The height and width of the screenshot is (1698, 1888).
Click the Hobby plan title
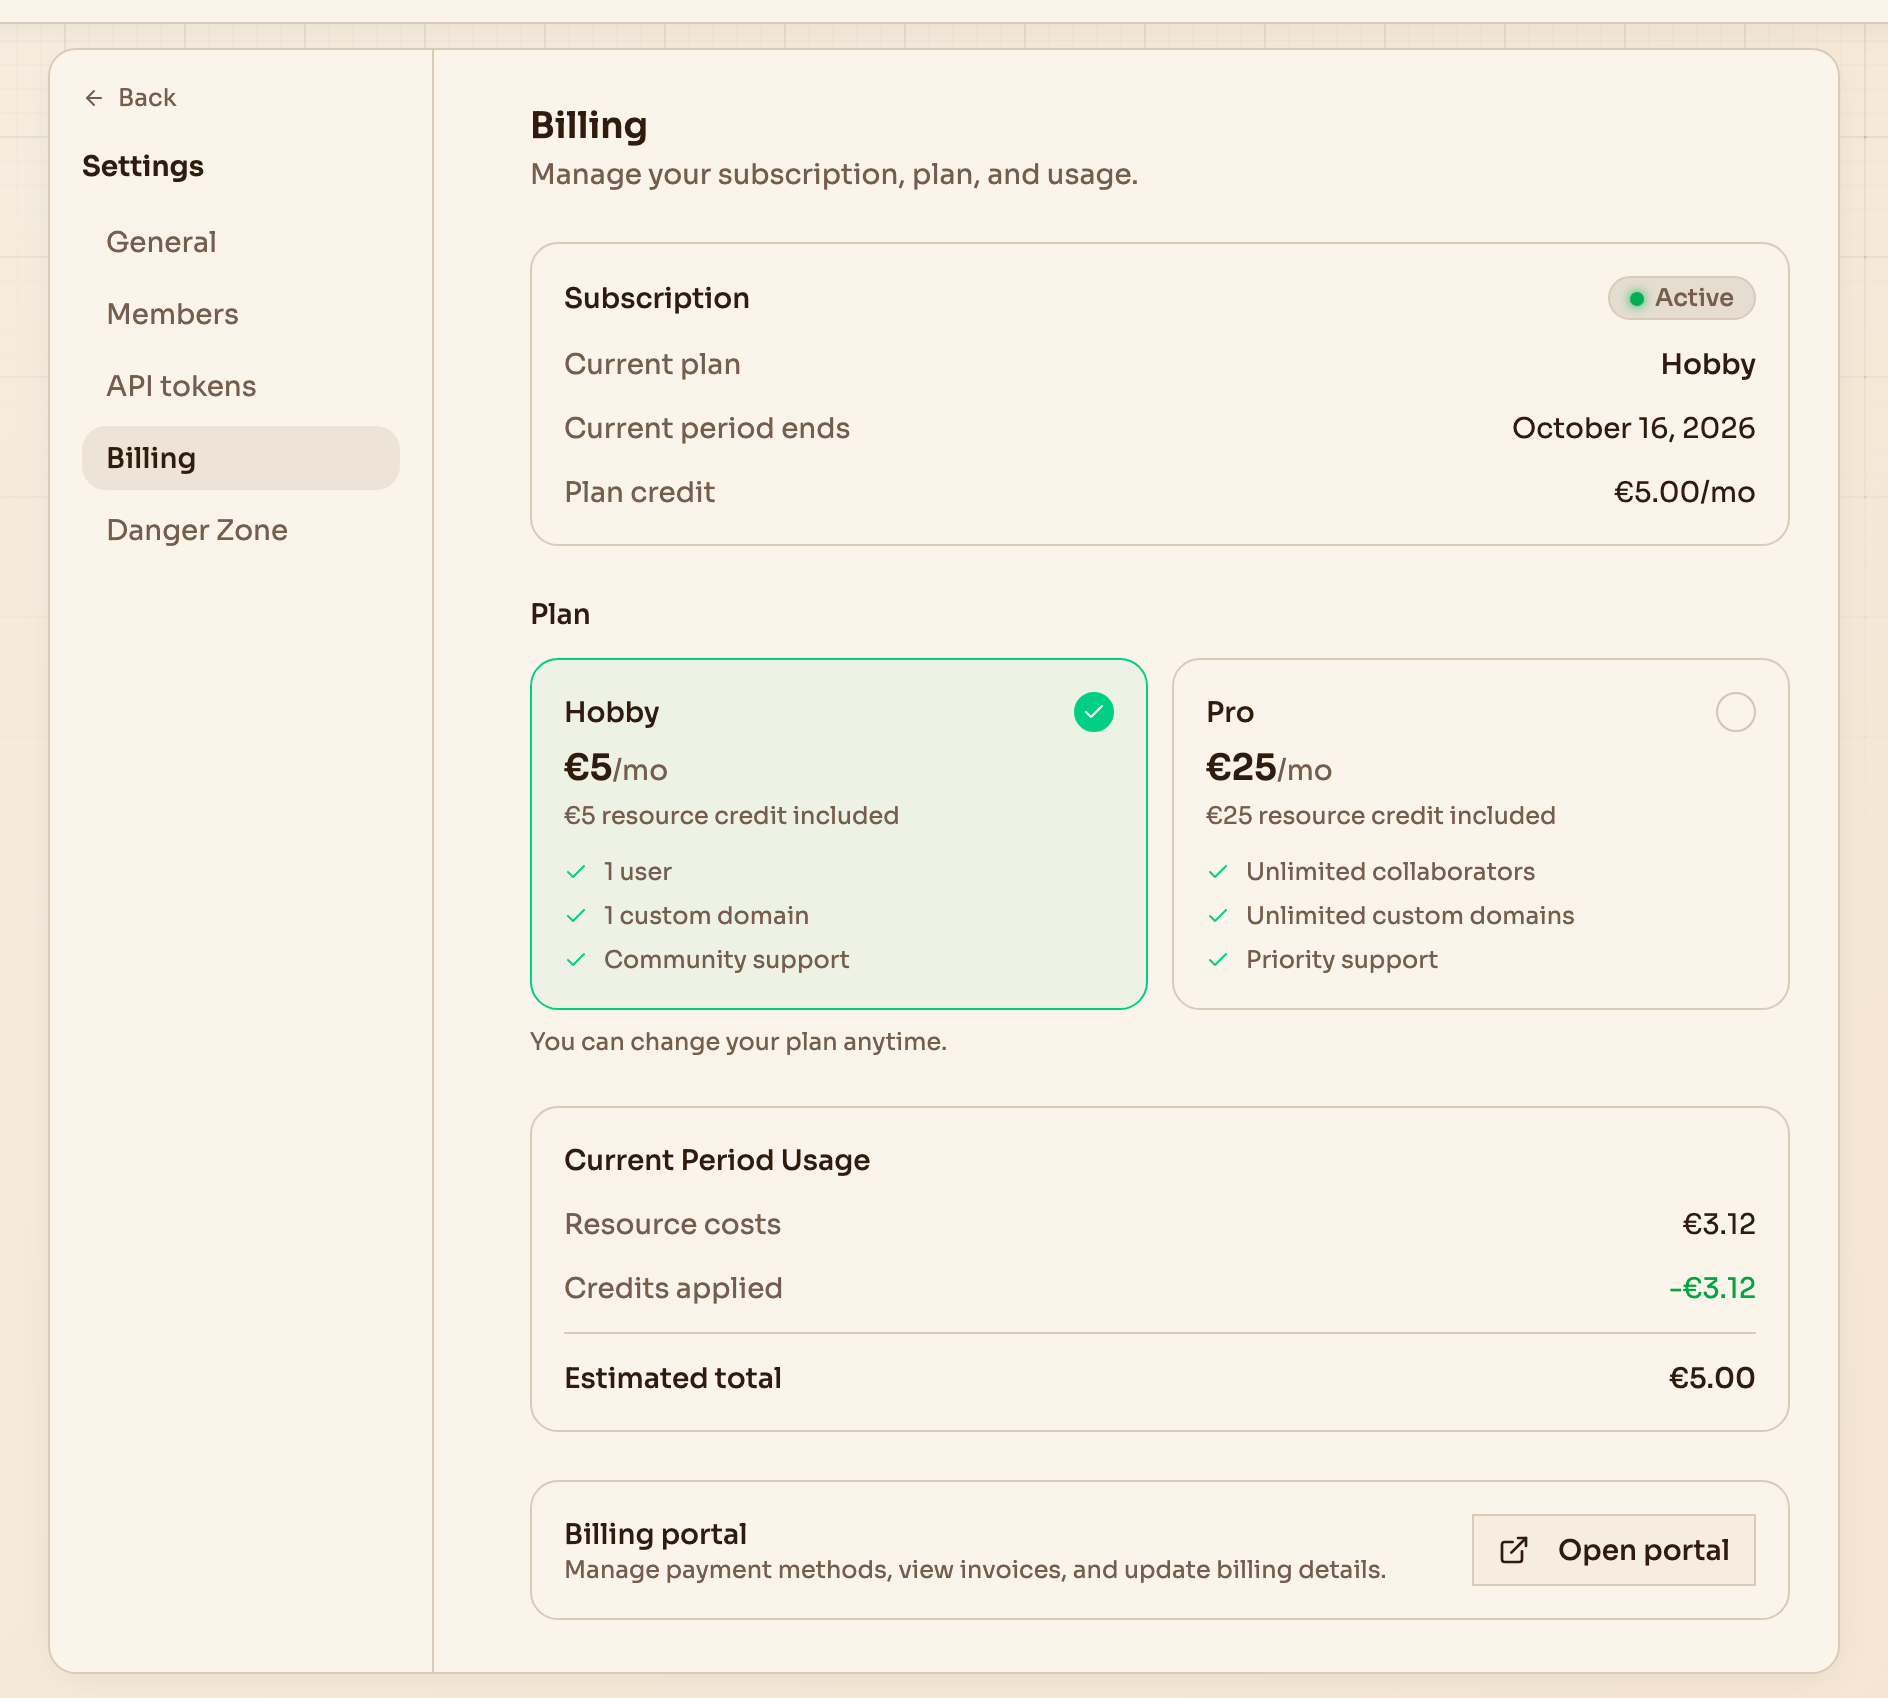click(612, 712)
